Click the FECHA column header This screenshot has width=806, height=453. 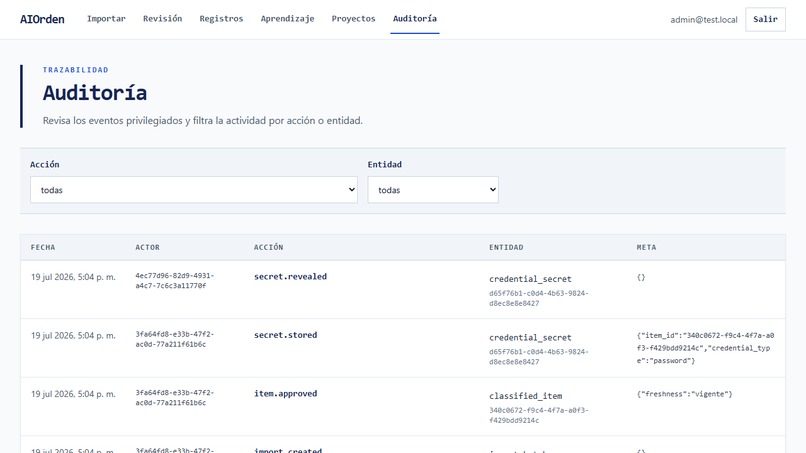[x=43, y=247]
